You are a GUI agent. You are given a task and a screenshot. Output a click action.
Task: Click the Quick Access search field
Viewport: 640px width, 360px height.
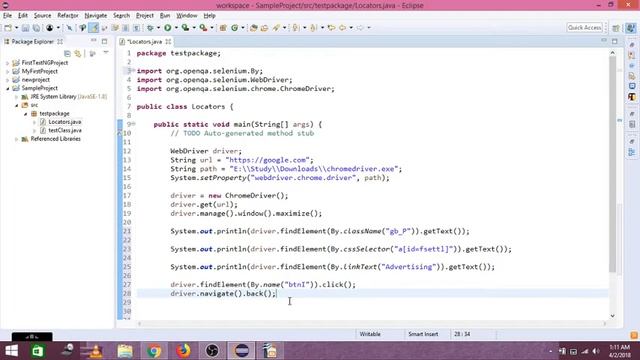[584, 27]
